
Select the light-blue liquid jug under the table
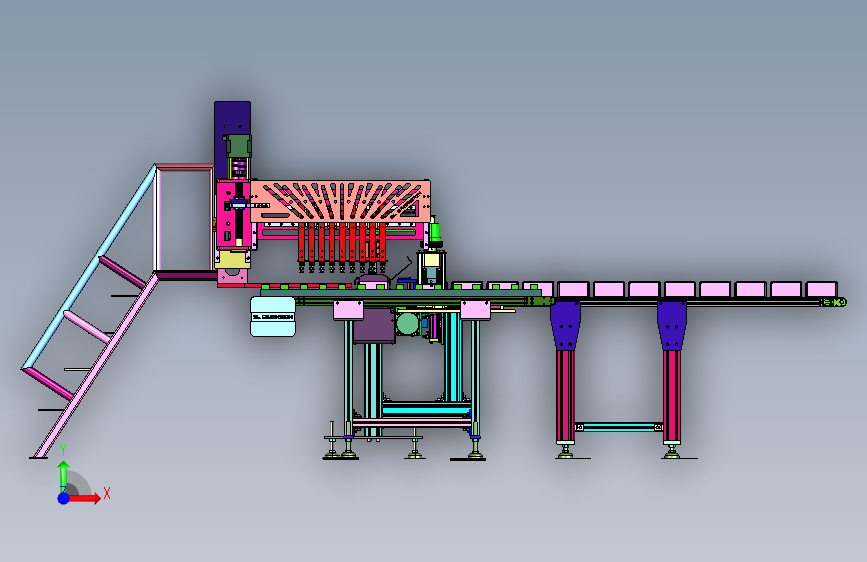pyautogui.click(x=273, y=316)
